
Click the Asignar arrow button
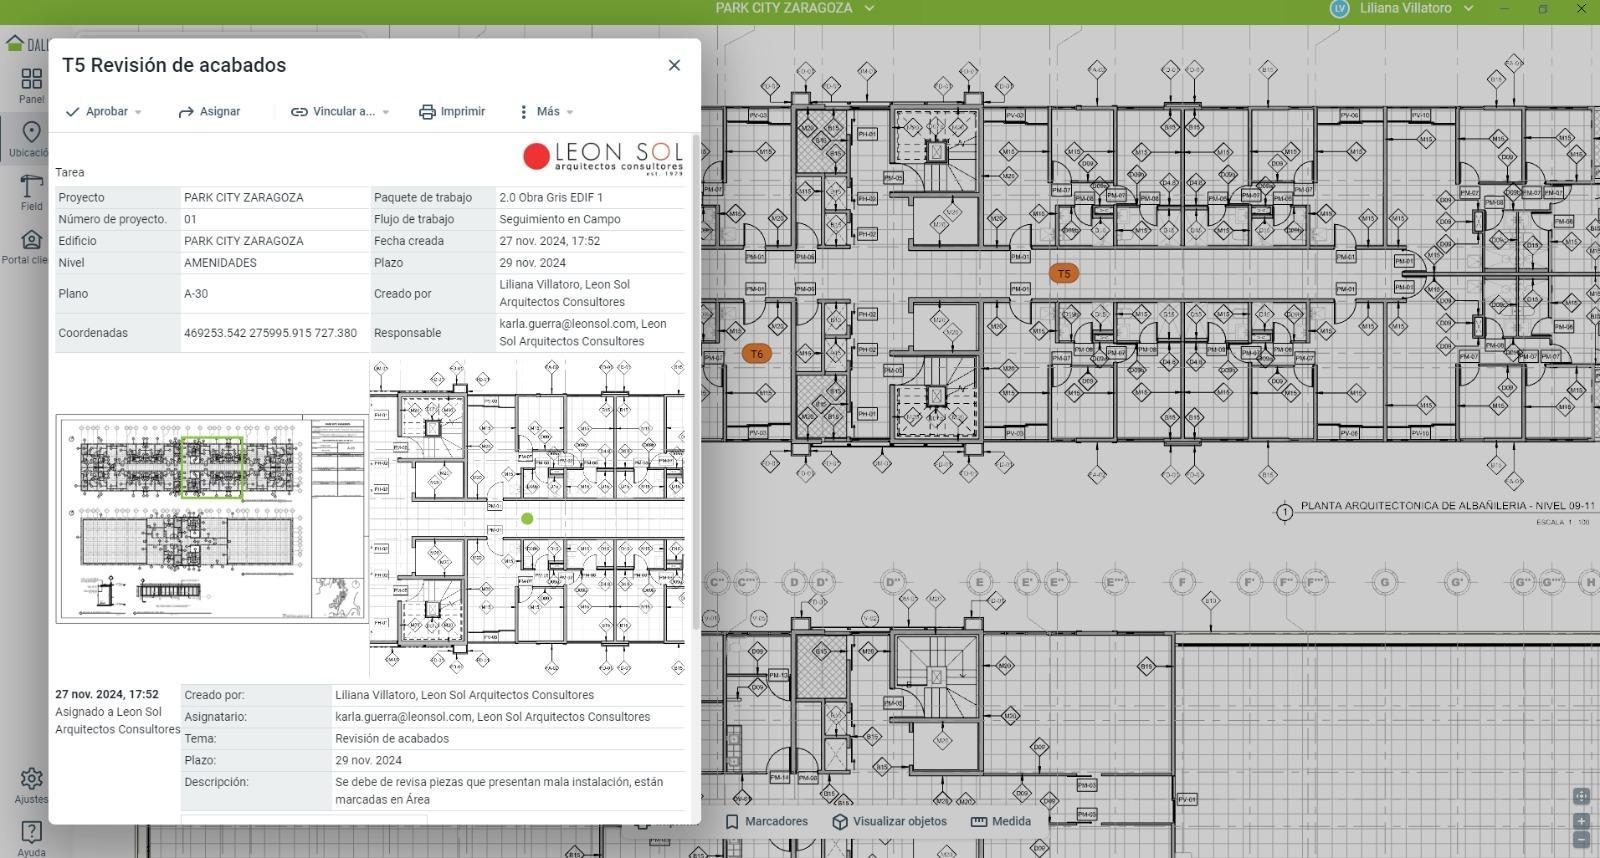tap(209, 112)
